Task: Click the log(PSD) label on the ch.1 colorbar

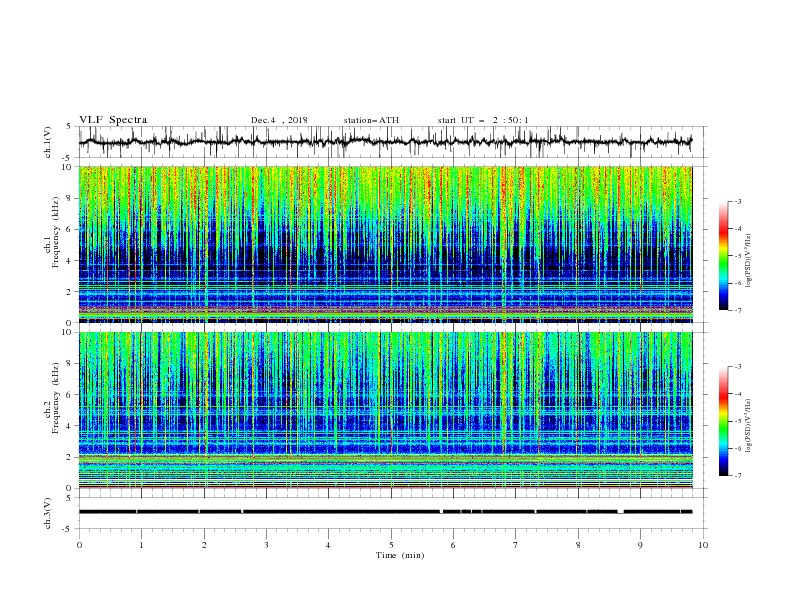Action: coord(748,261)
